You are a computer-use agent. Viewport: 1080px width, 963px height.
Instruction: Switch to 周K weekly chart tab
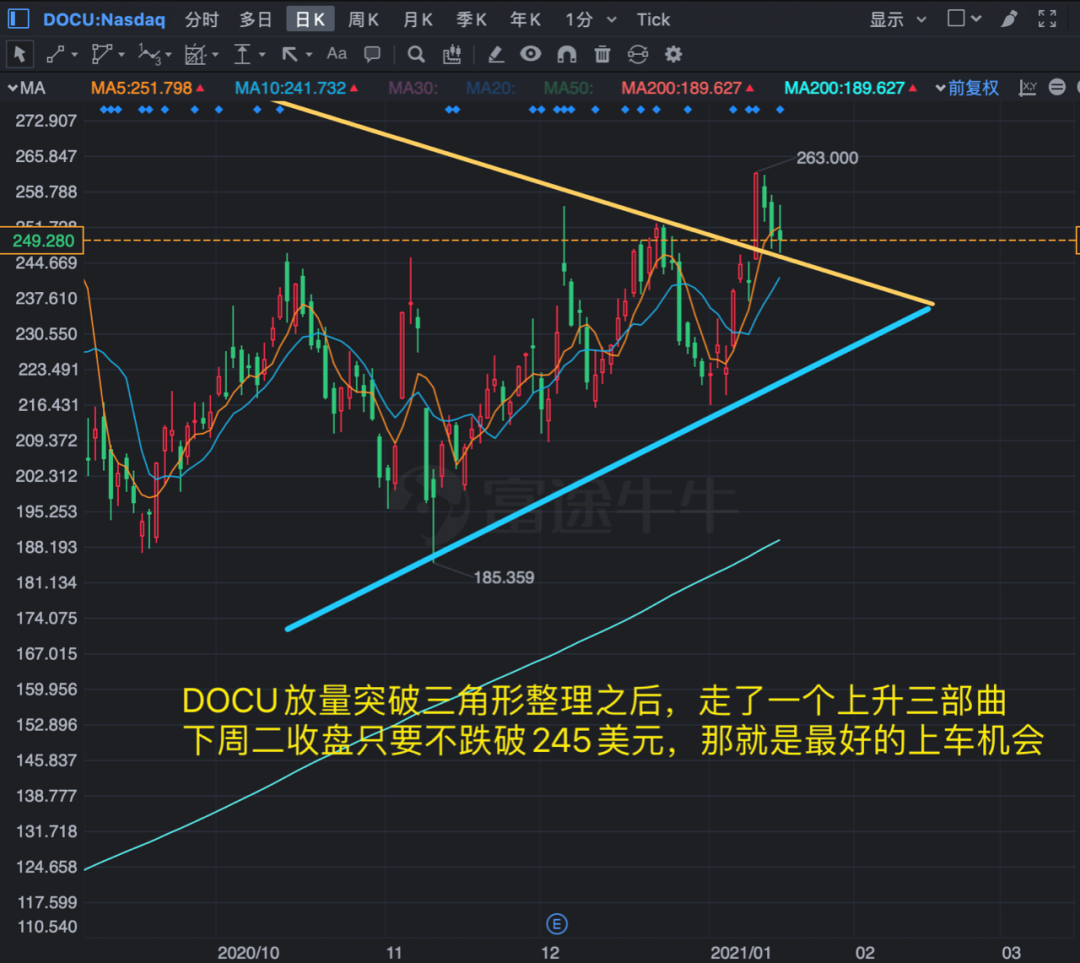pyautogui.click(x=363, y=19)
